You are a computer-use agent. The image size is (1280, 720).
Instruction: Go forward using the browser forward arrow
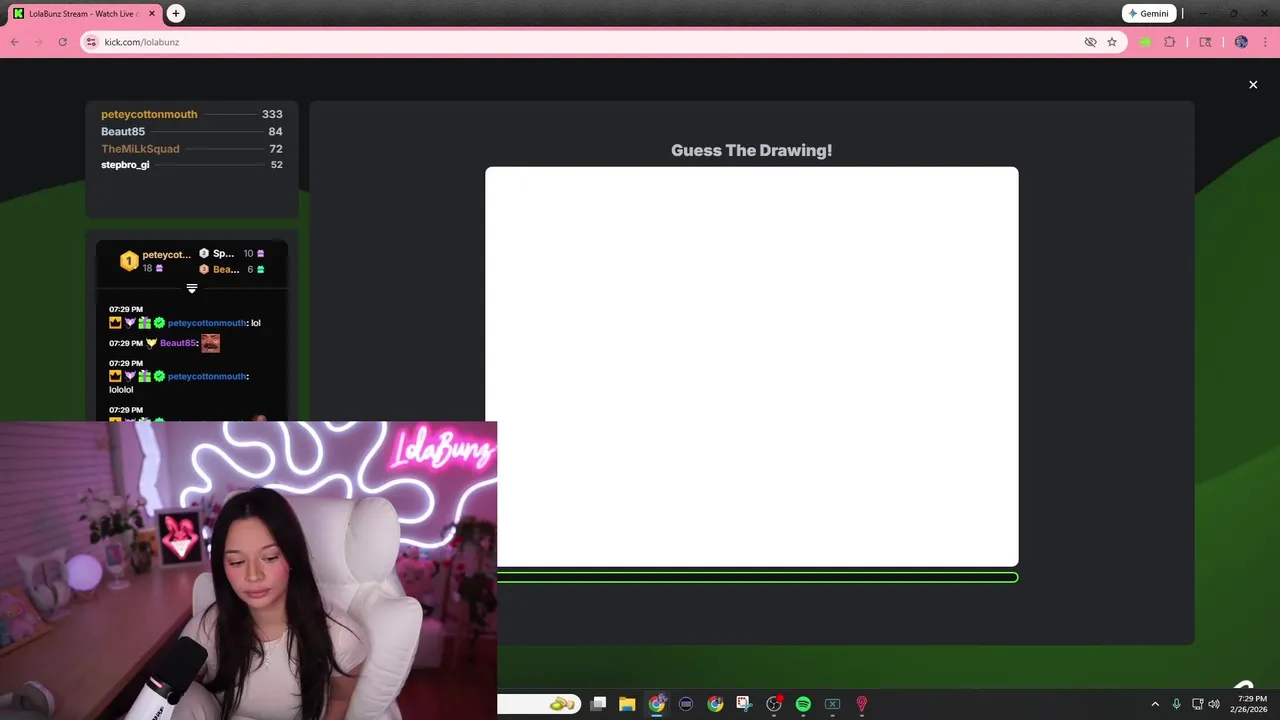39,42
